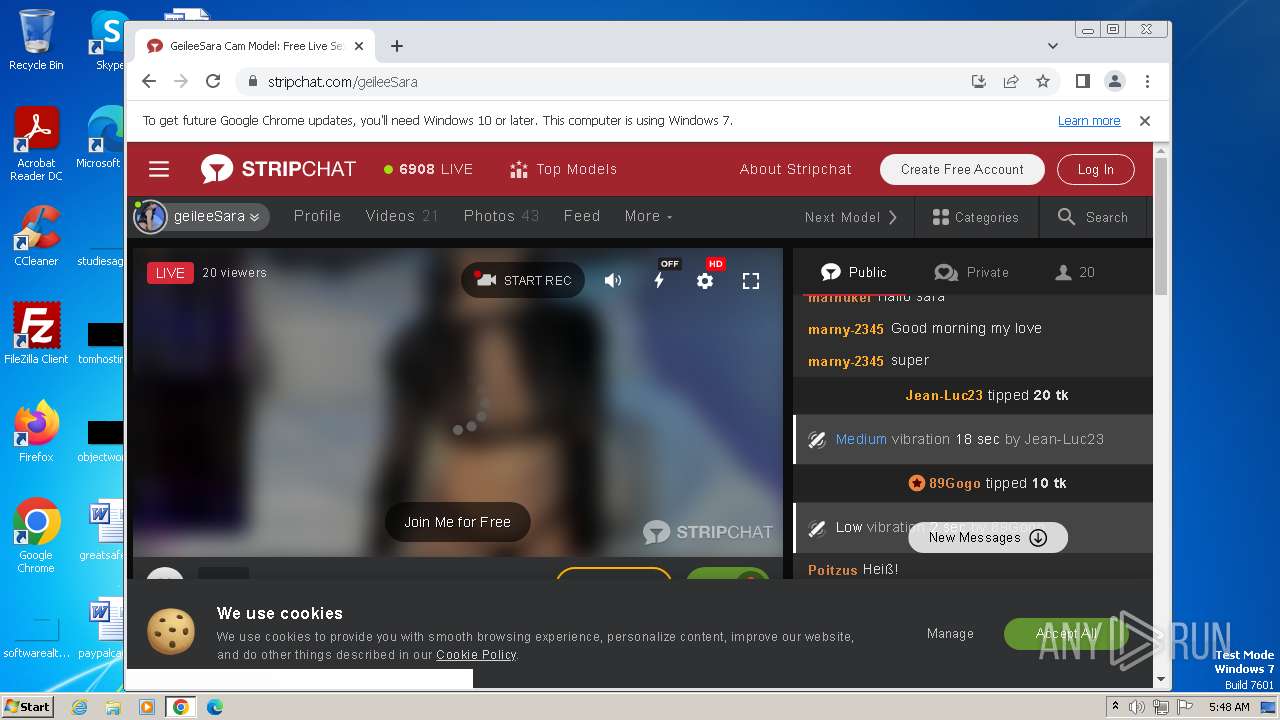This screenshot has height=720, width=1280.
Task: Select the Private chat tab
Action: coord(971,272)
